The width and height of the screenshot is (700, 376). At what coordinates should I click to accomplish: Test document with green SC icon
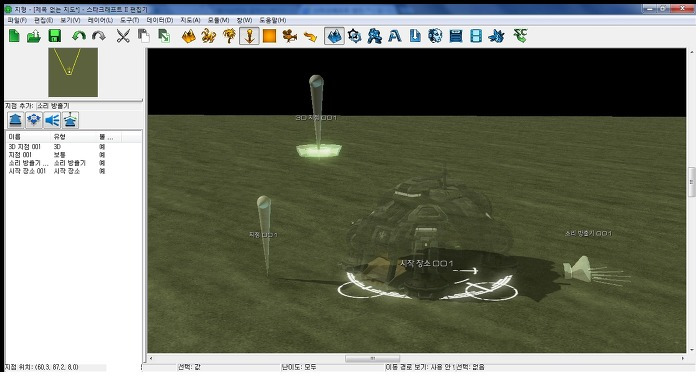521,35
